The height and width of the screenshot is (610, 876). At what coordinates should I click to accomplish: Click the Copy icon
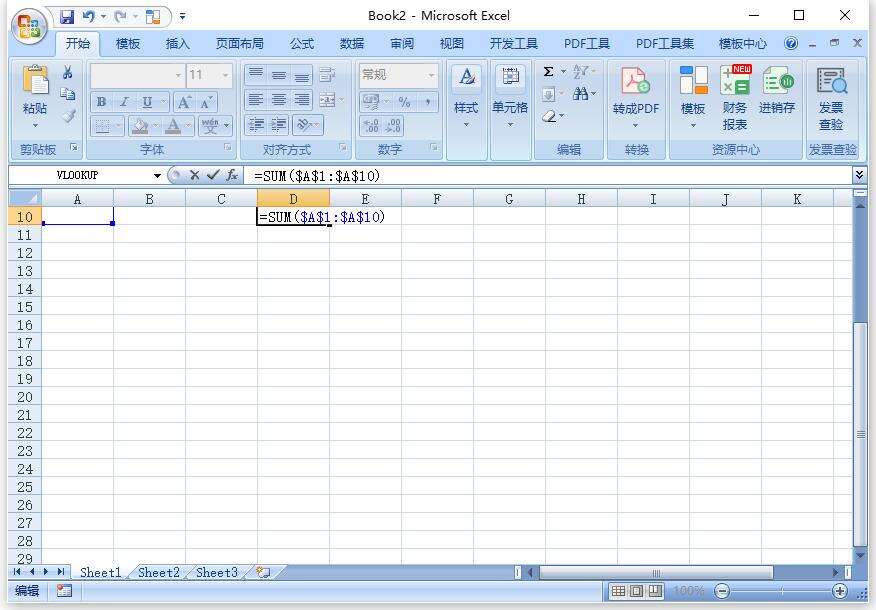[x=68, y=94]
